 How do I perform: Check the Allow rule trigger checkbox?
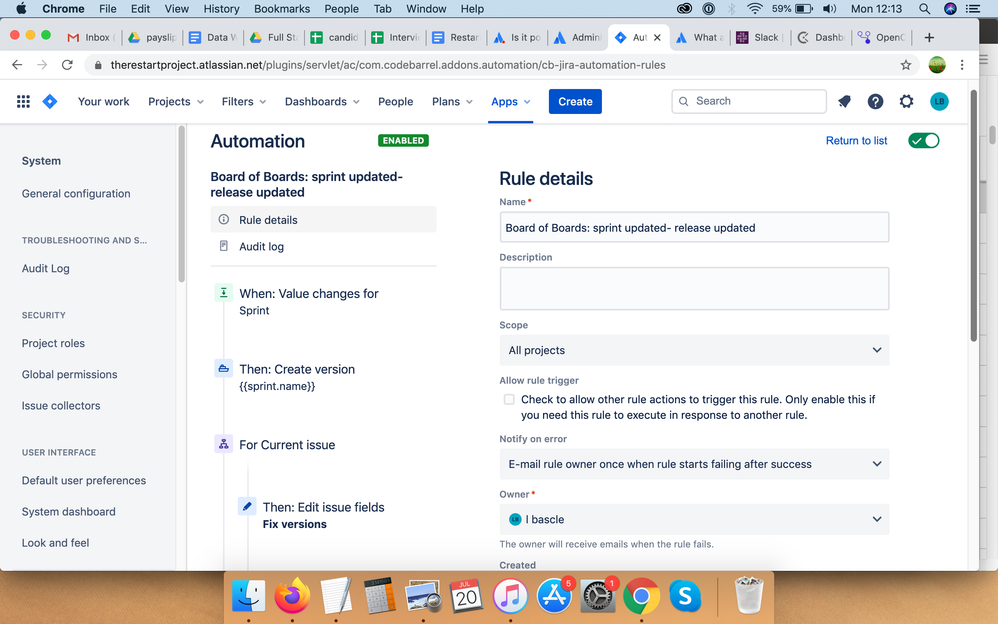pos(509,399)
